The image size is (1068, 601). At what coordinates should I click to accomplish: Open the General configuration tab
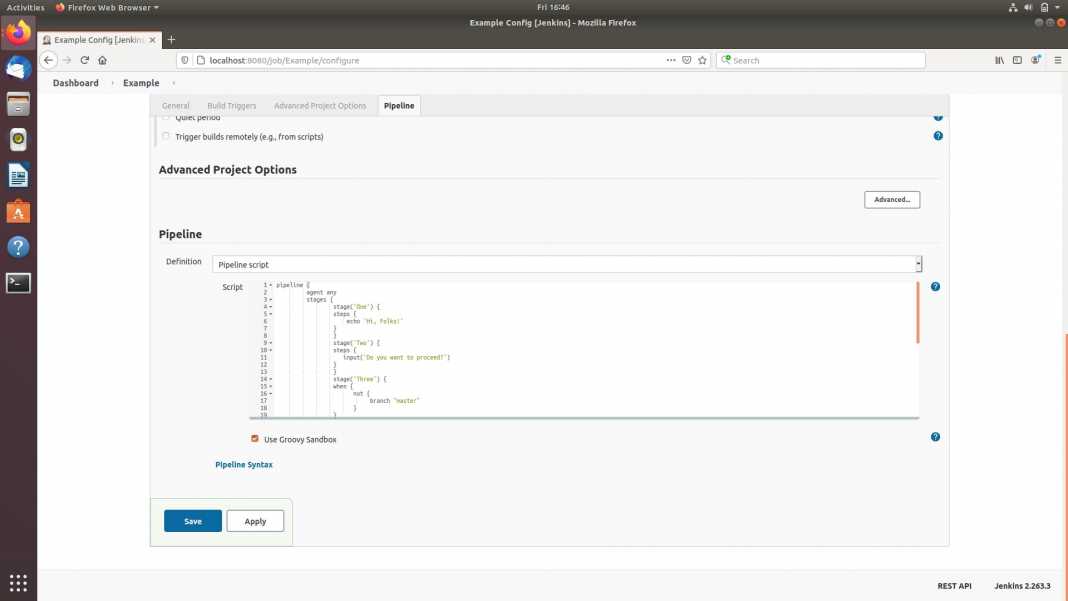tap(175, 105)
